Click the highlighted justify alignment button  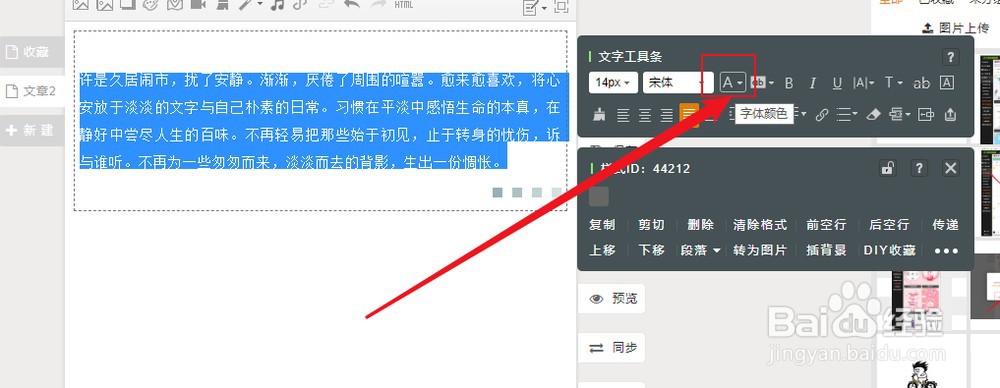[x=689, y=115]
